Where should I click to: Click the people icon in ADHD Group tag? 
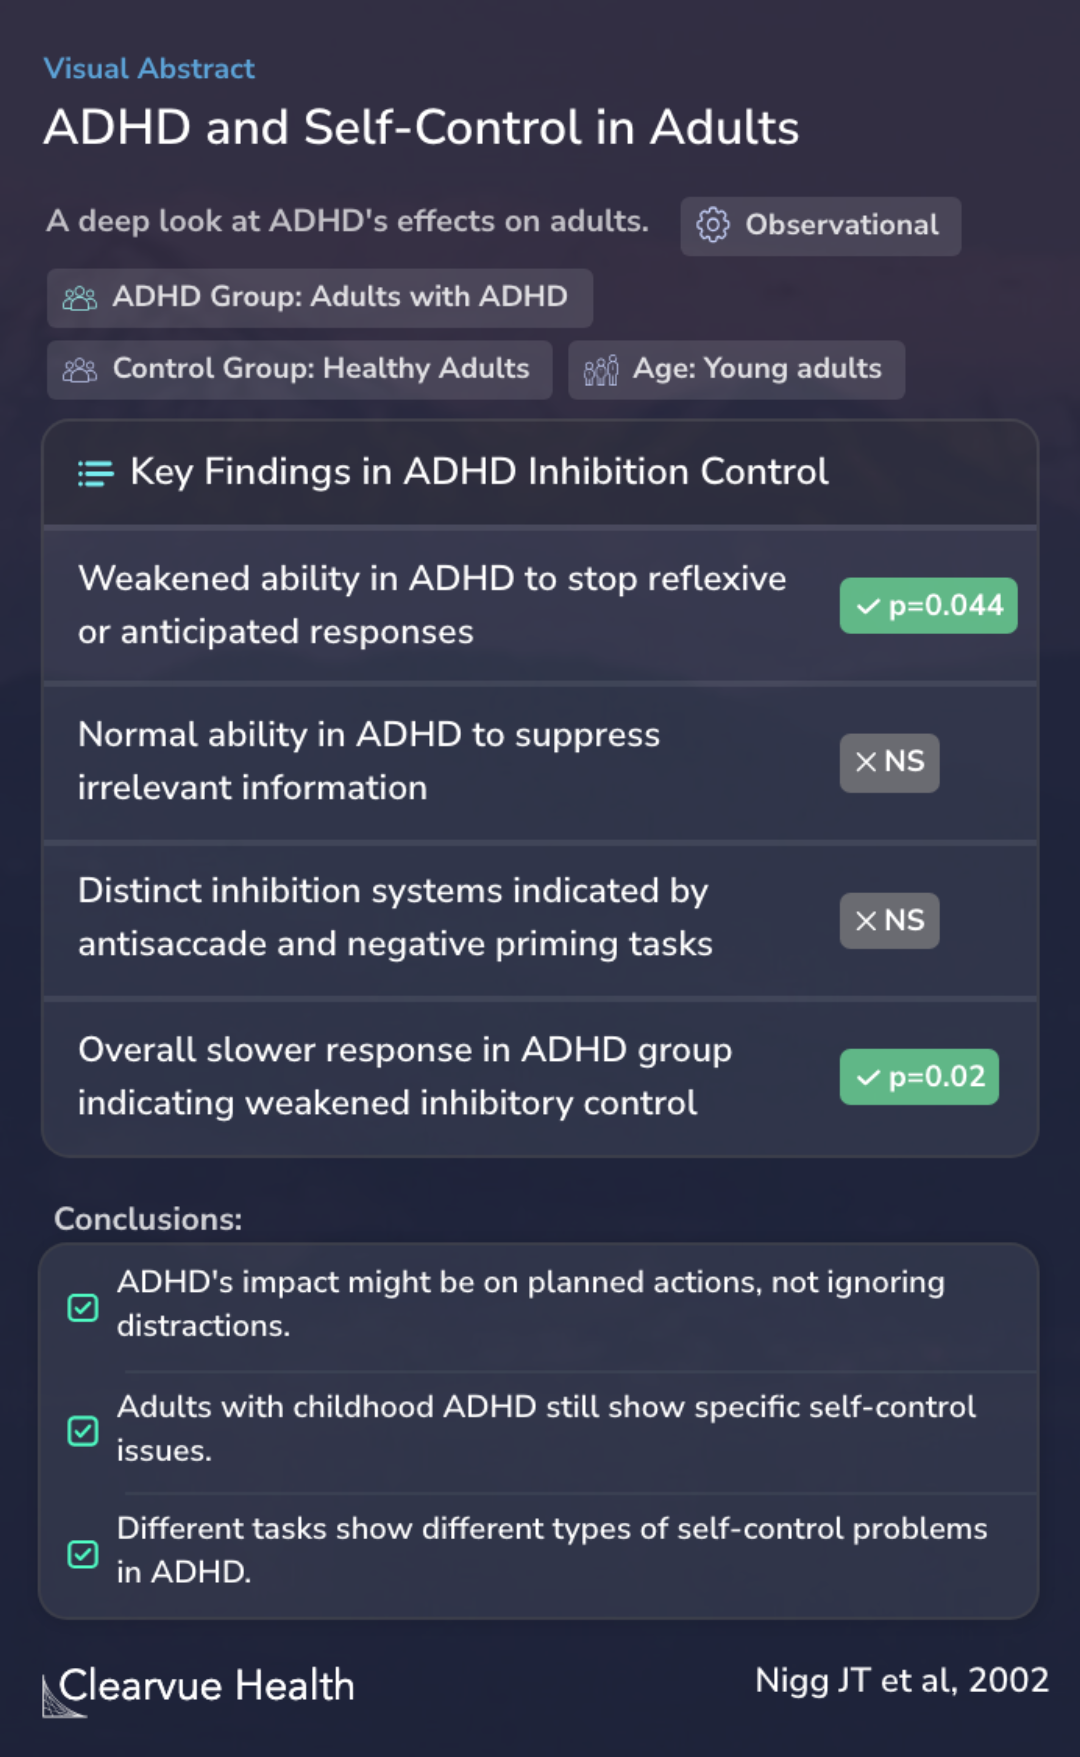(80, 298)
